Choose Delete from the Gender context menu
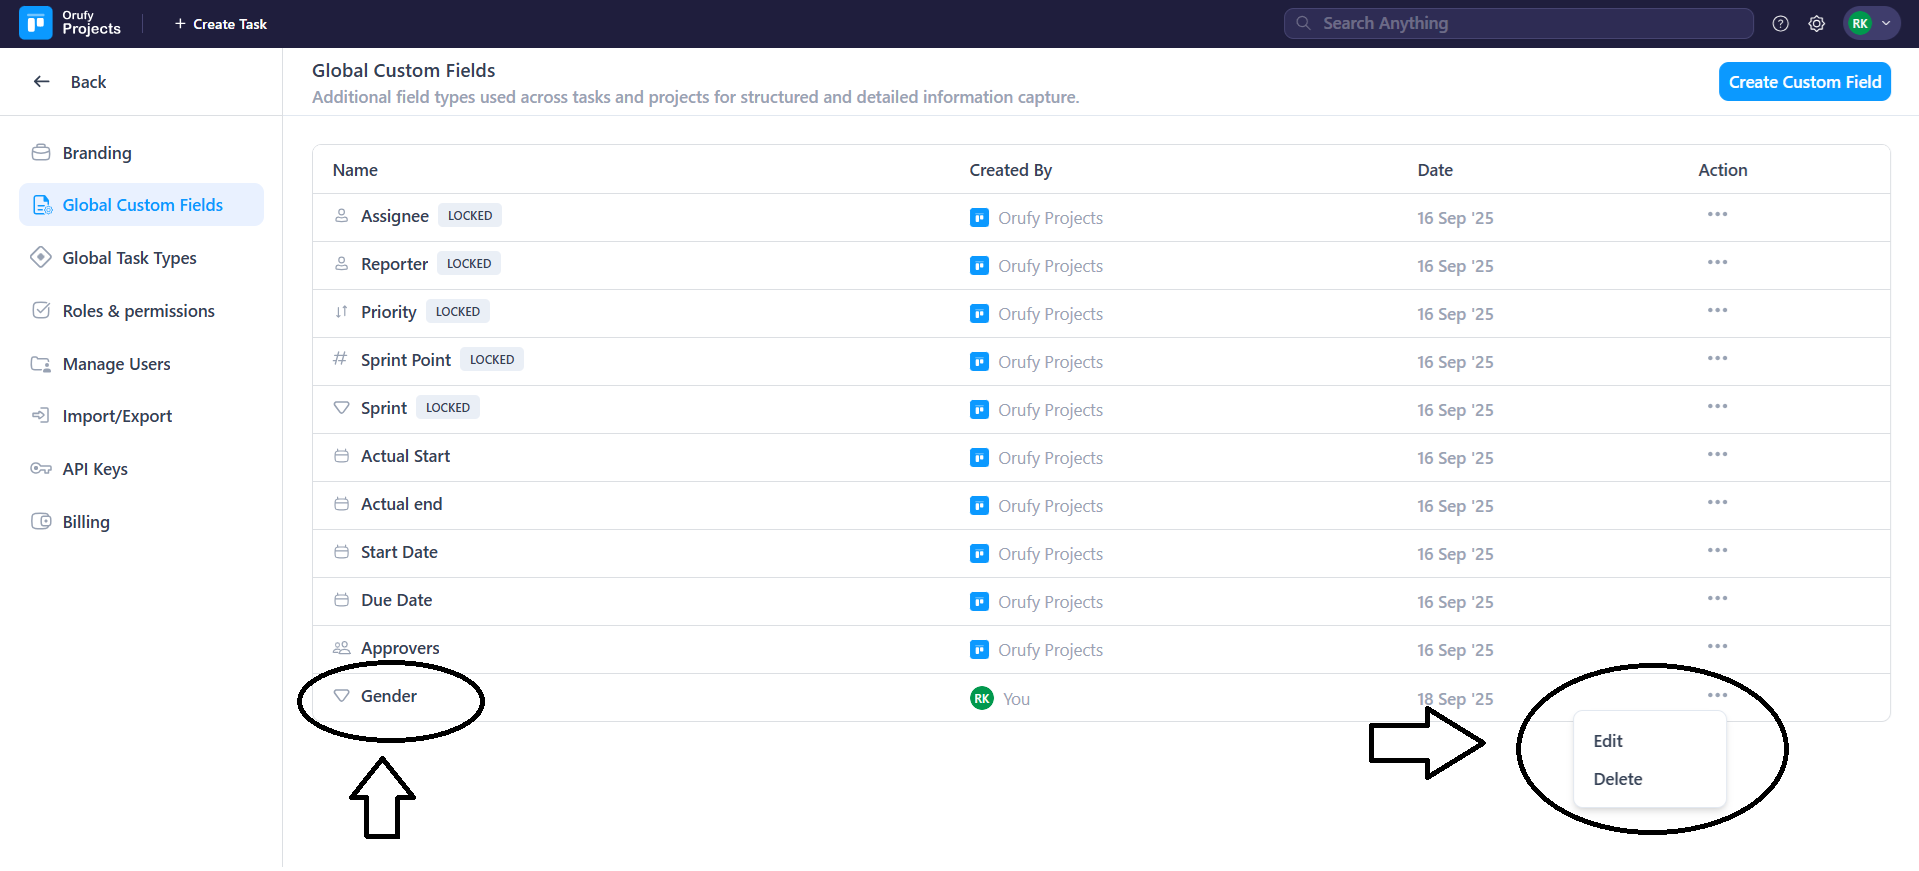 point(1617,779)
